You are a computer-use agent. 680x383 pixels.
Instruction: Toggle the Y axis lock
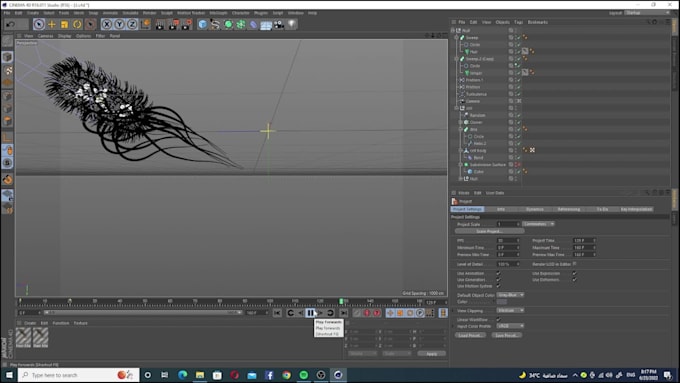119,25
